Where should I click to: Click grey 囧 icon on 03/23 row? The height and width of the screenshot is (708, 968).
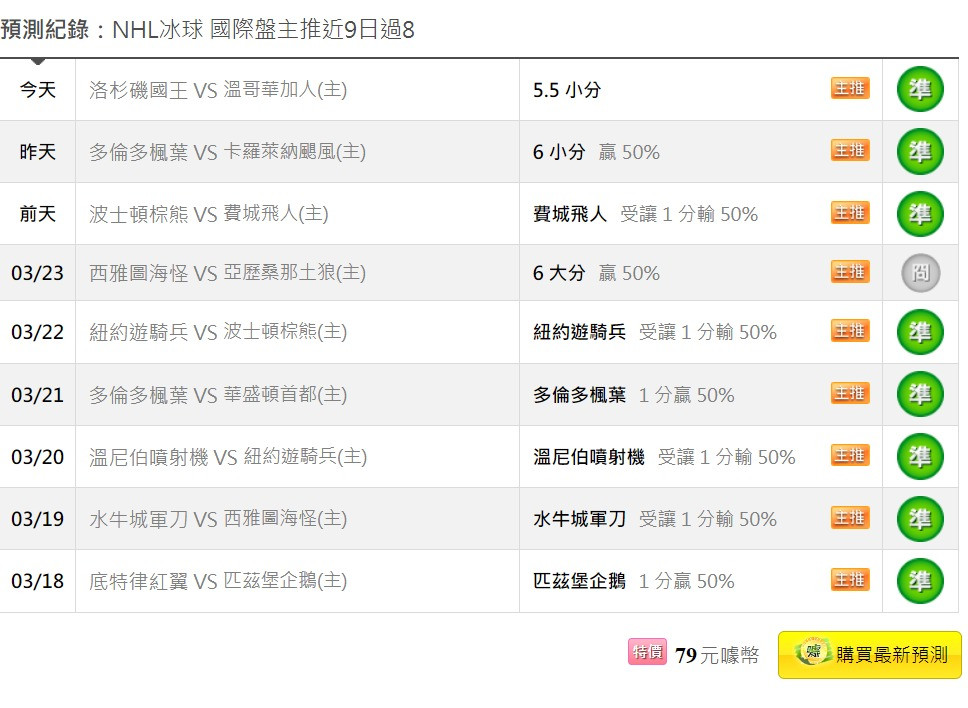[x=920, y=273]
